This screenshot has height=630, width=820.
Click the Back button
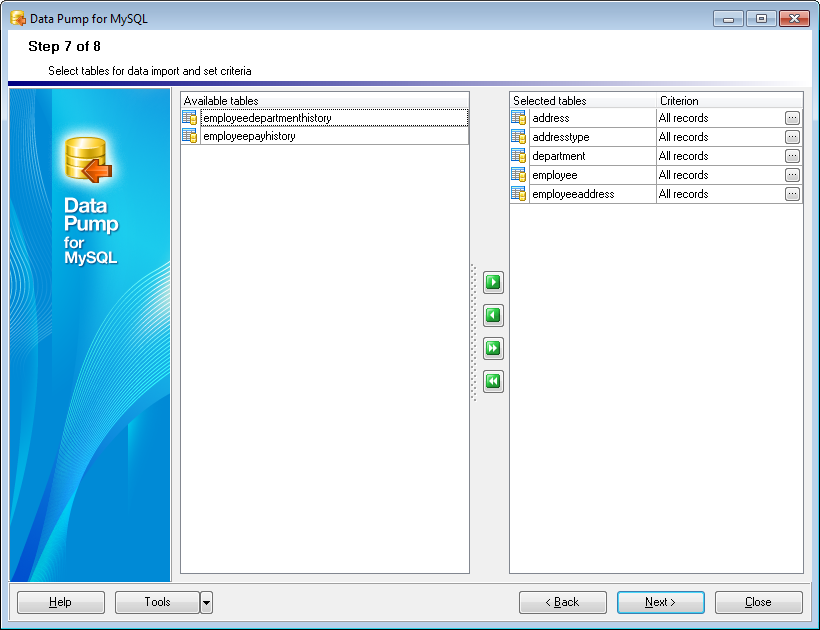563,602
